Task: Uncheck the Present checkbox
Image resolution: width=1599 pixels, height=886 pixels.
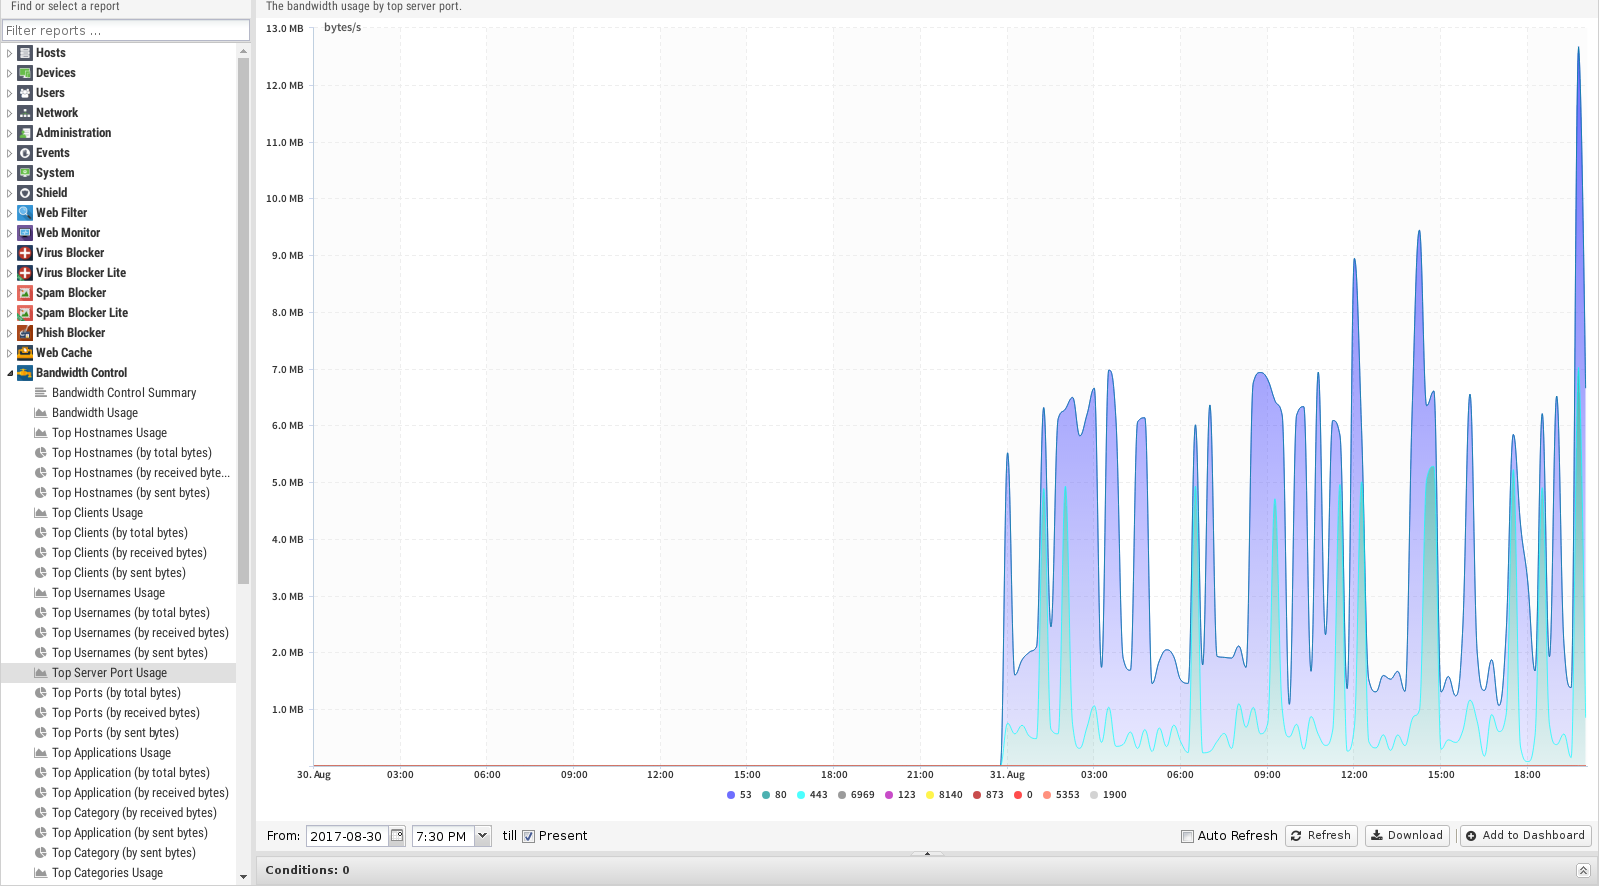Action: (x=529, y=837)
